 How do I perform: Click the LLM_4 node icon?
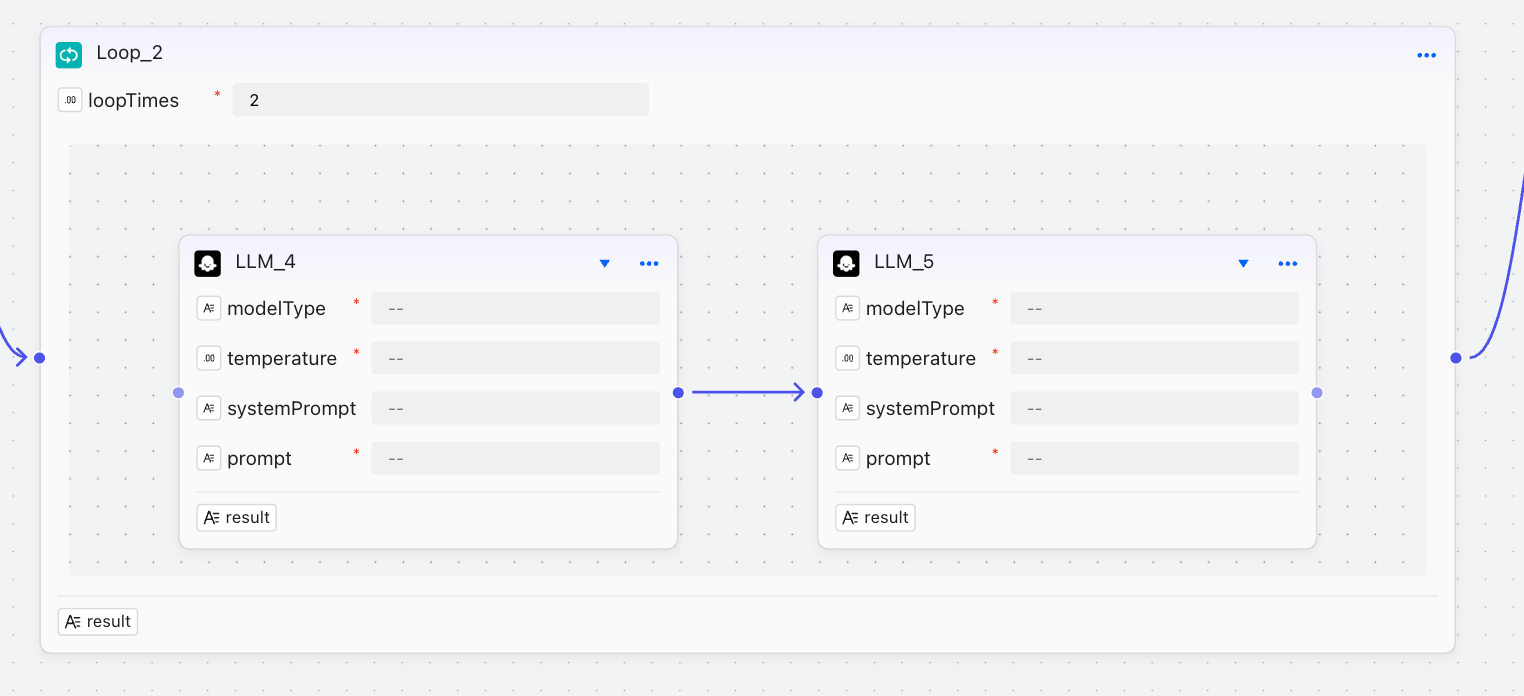point(207,263)
